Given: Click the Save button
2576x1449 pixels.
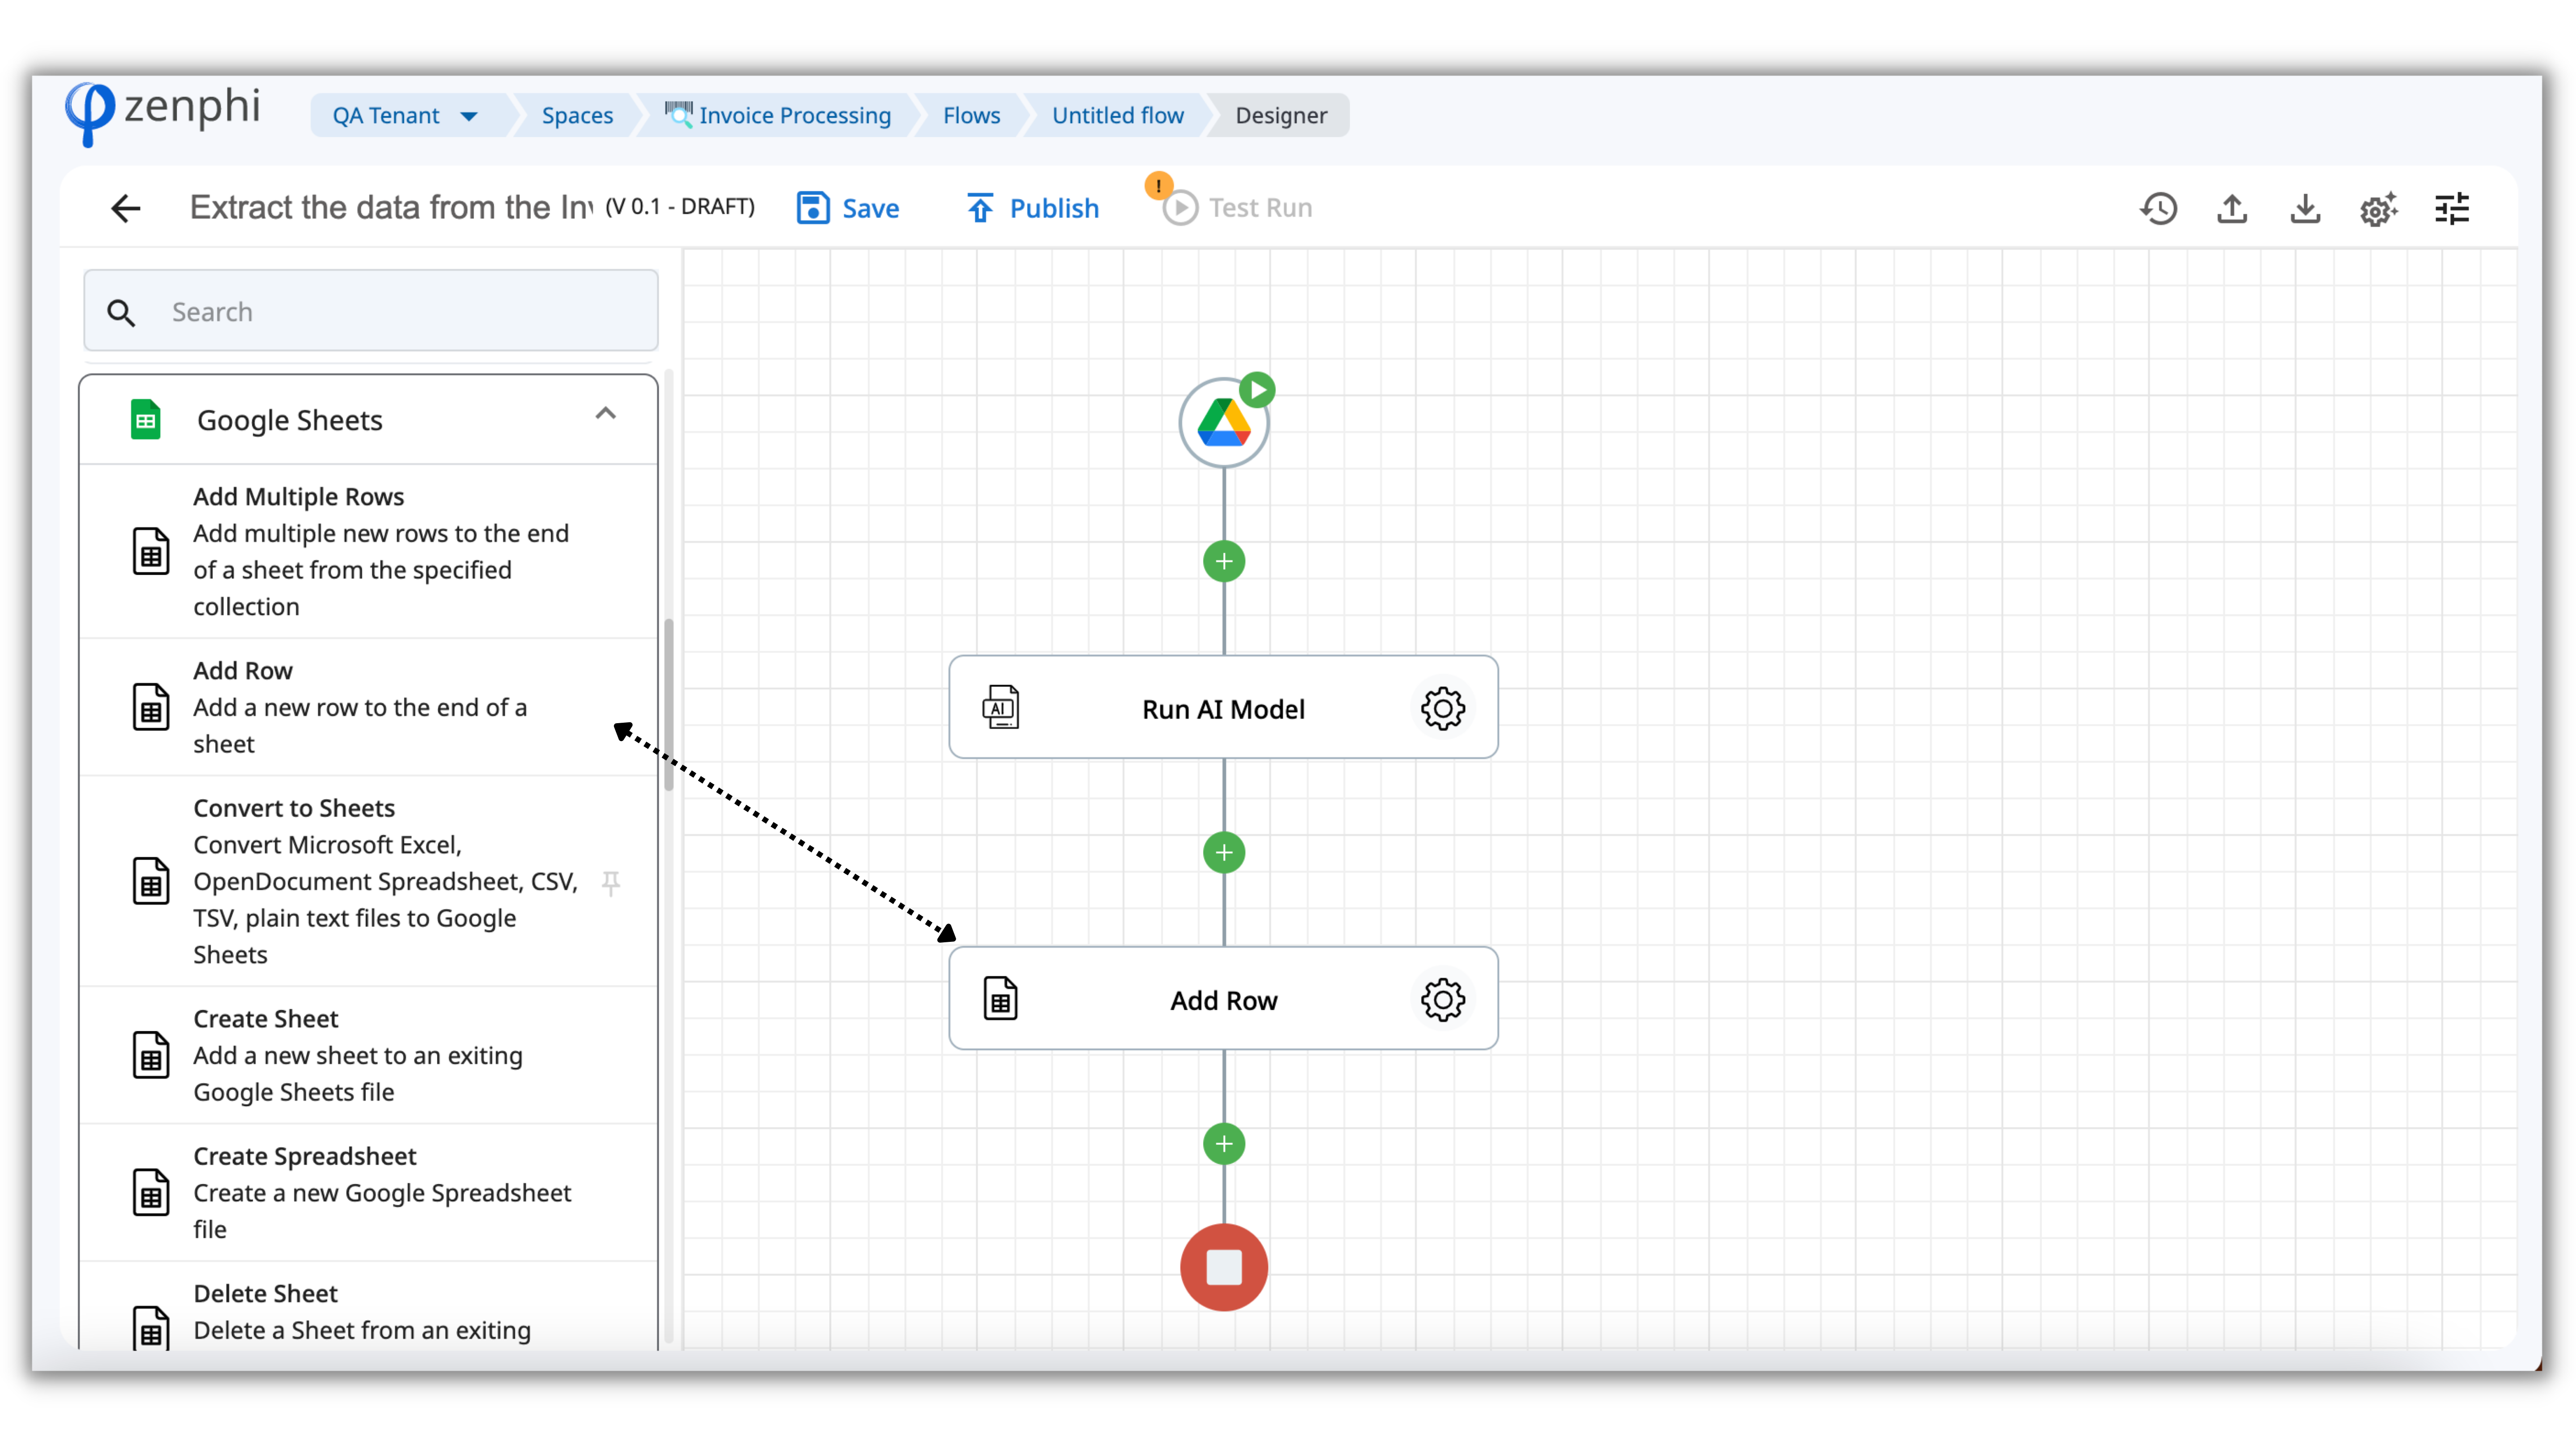Looking at the screenshot, I should 848,208.
